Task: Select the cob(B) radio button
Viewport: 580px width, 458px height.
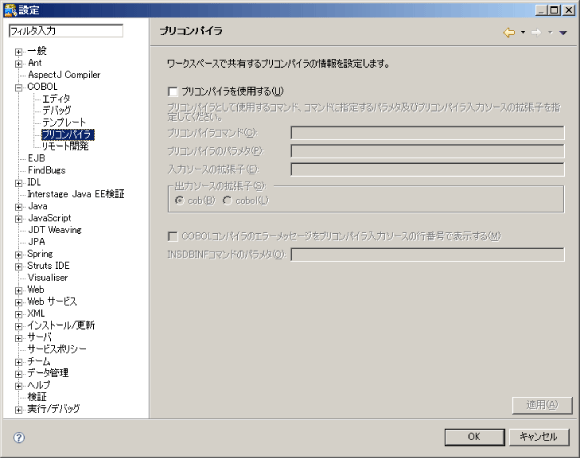Action: tap(179, 201)
